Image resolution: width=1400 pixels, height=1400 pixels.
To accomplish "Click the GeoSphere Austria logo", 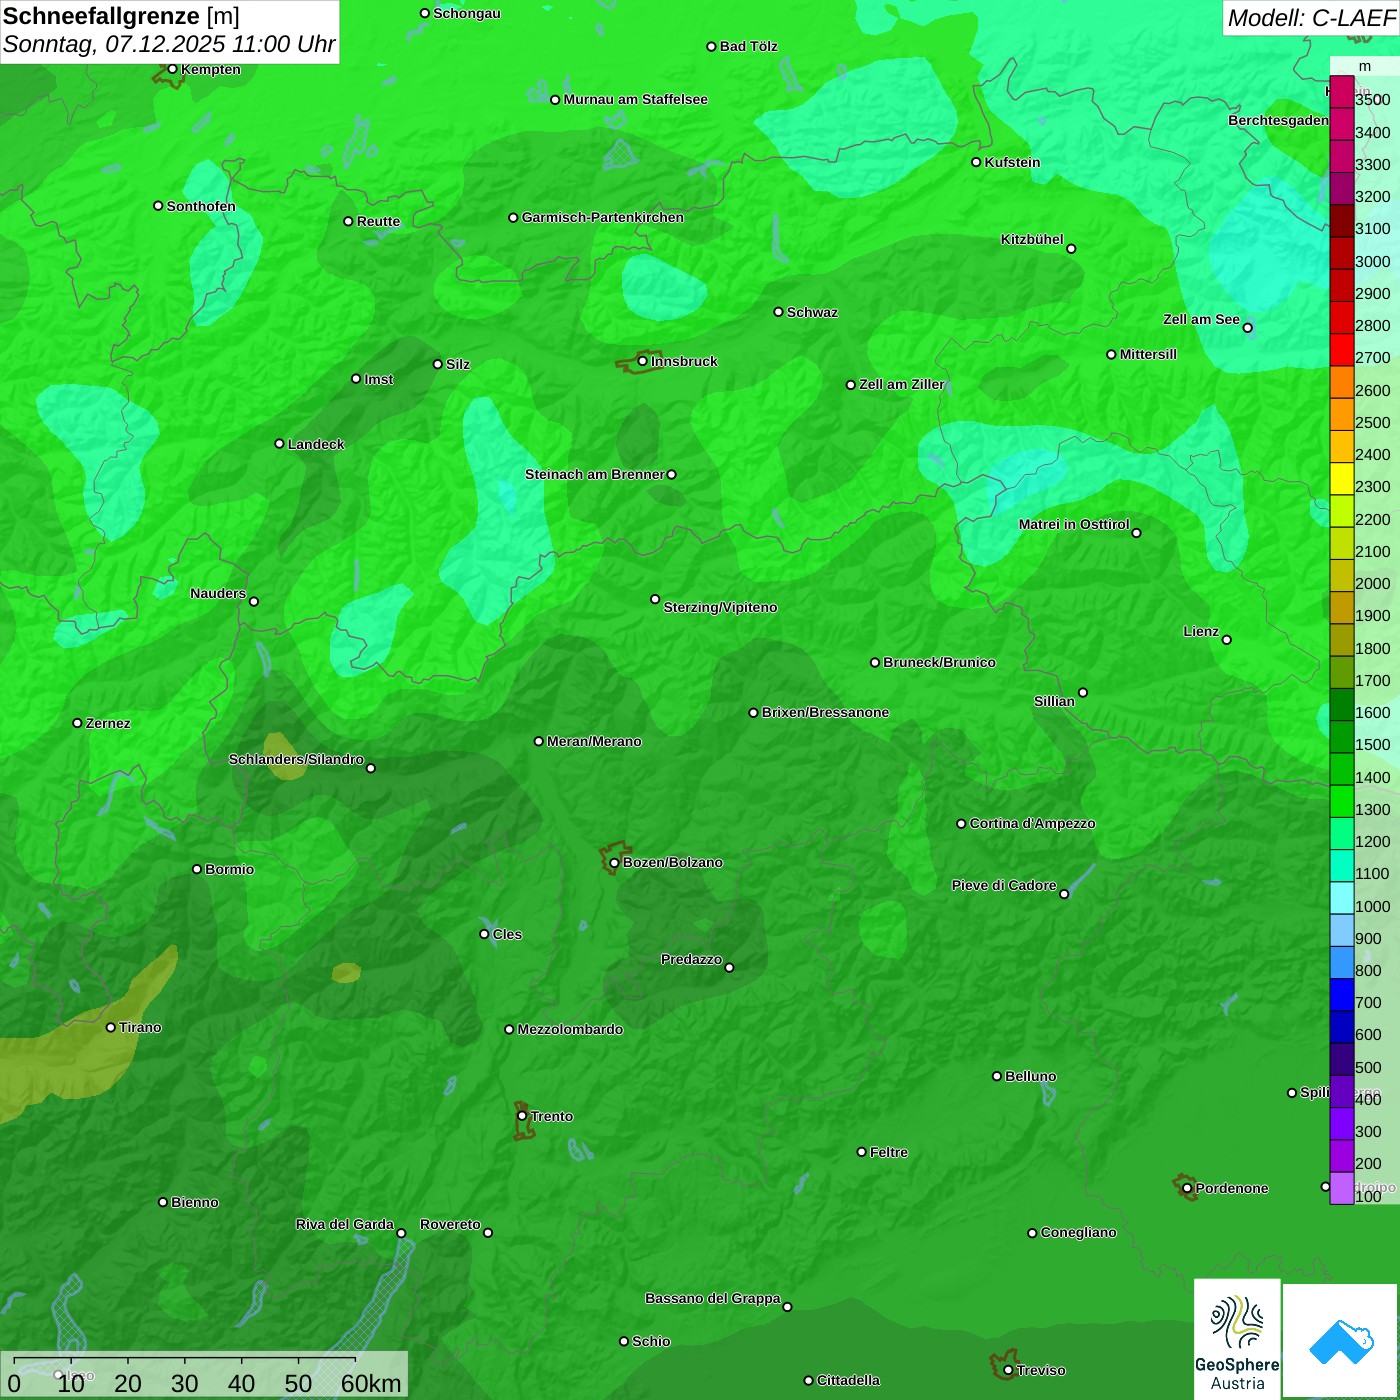I will 1237,1341.
